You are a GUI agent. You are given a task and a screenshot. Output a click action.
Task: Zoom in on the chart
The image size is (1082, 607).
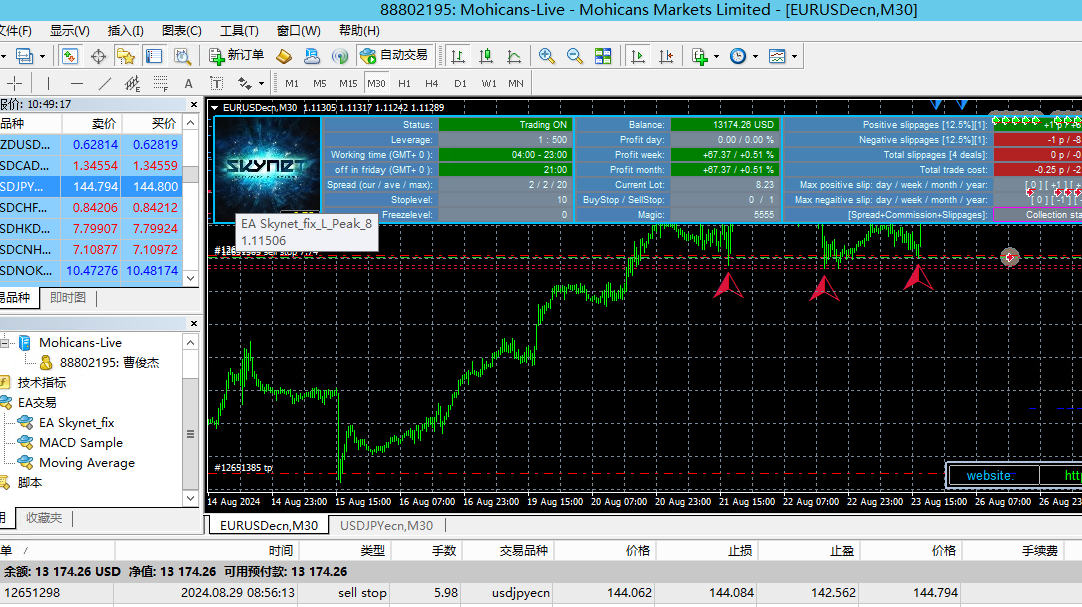(547, 56)
